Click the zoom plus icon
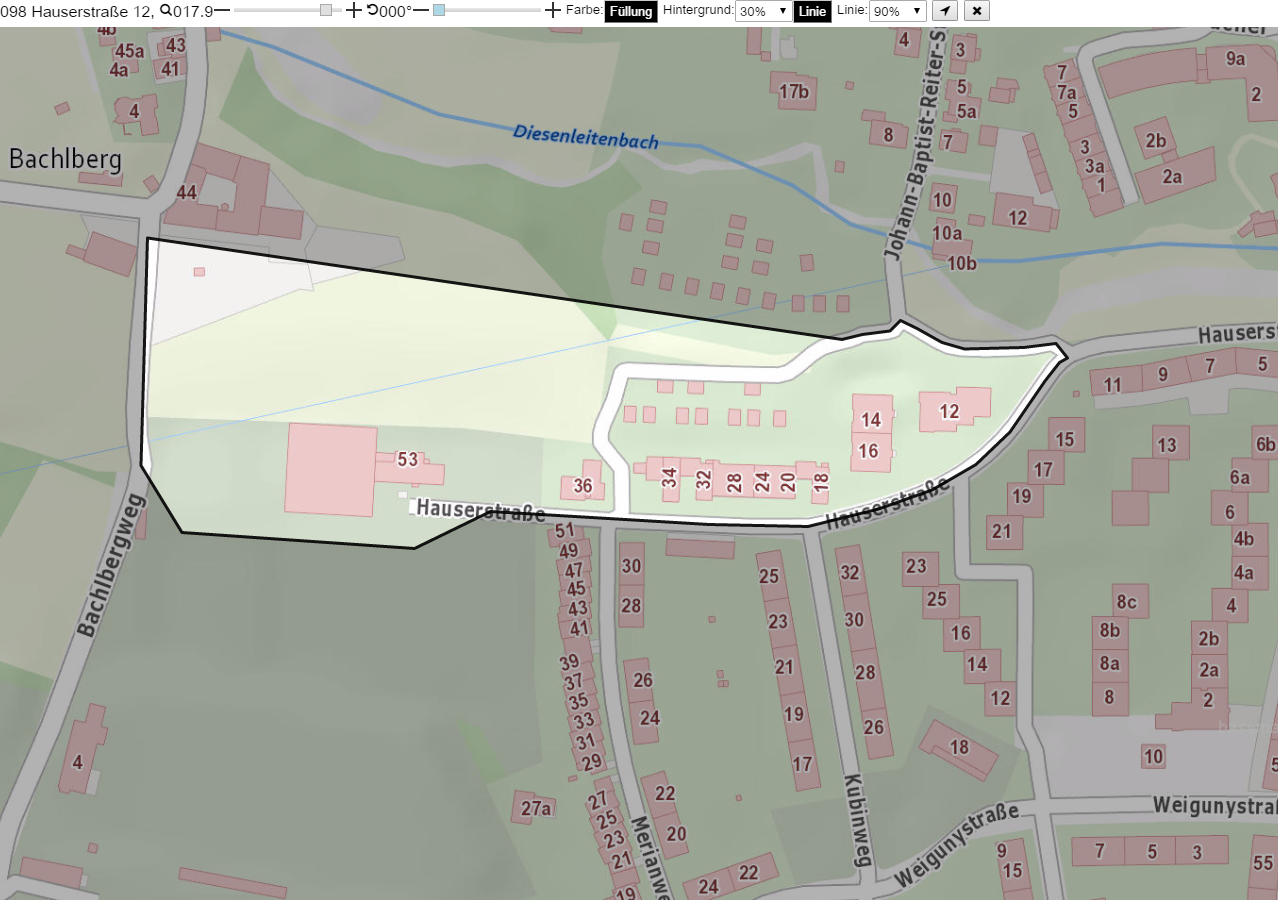 (x=353, y=10)
